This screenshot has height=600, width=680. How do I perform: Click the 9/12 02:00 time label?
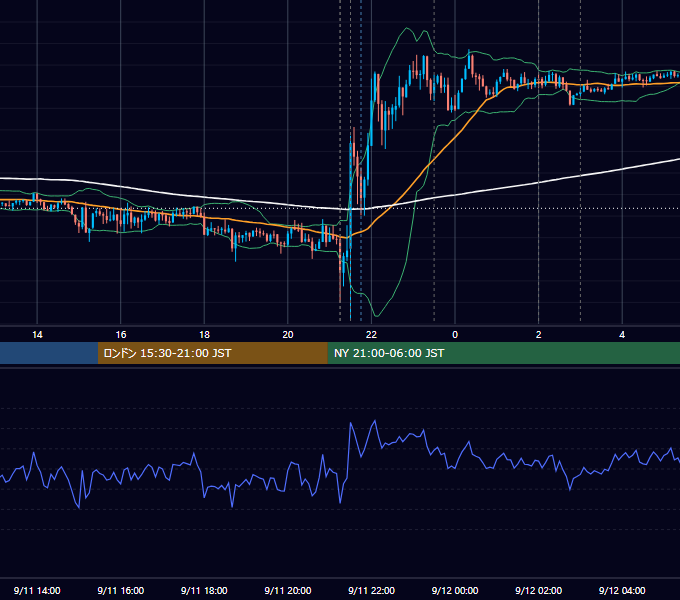pos(539,590)
